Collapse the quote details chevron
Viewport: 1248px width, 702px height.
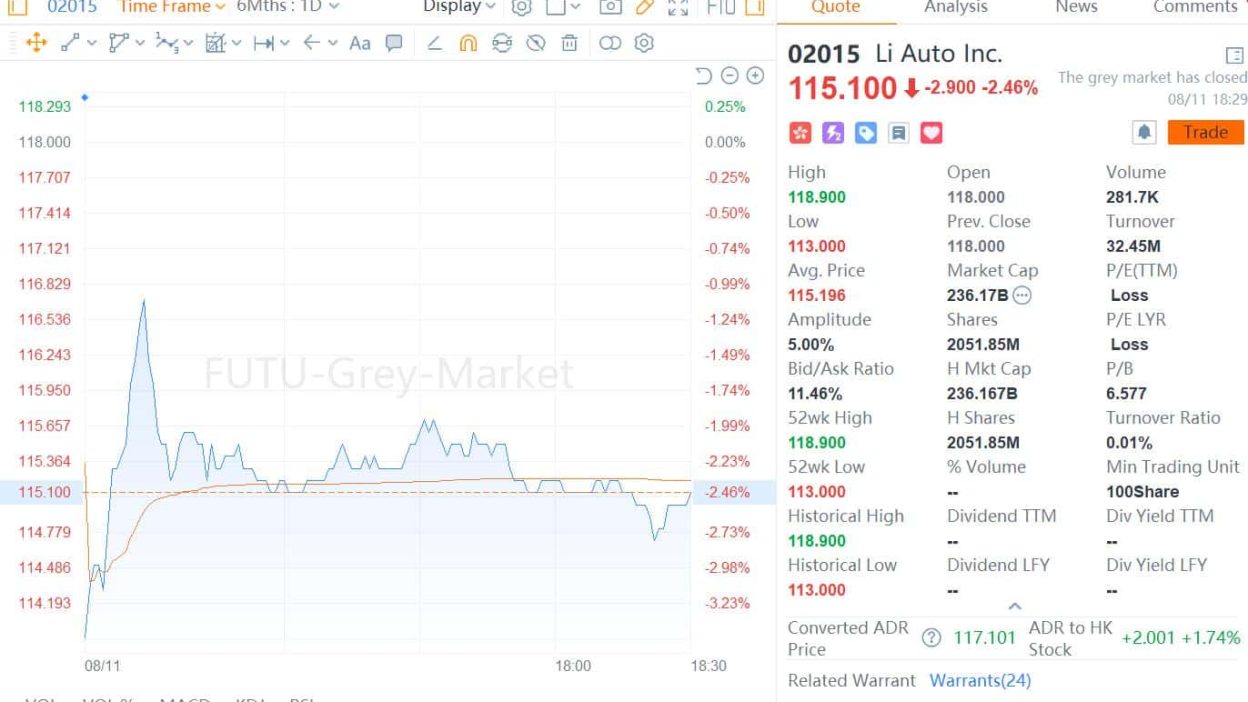(1014, 606)
